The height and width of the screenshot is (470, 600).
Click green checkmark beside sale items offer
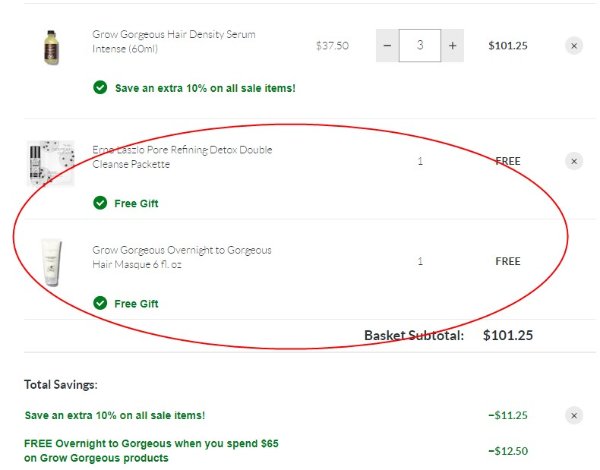point(100,88)
